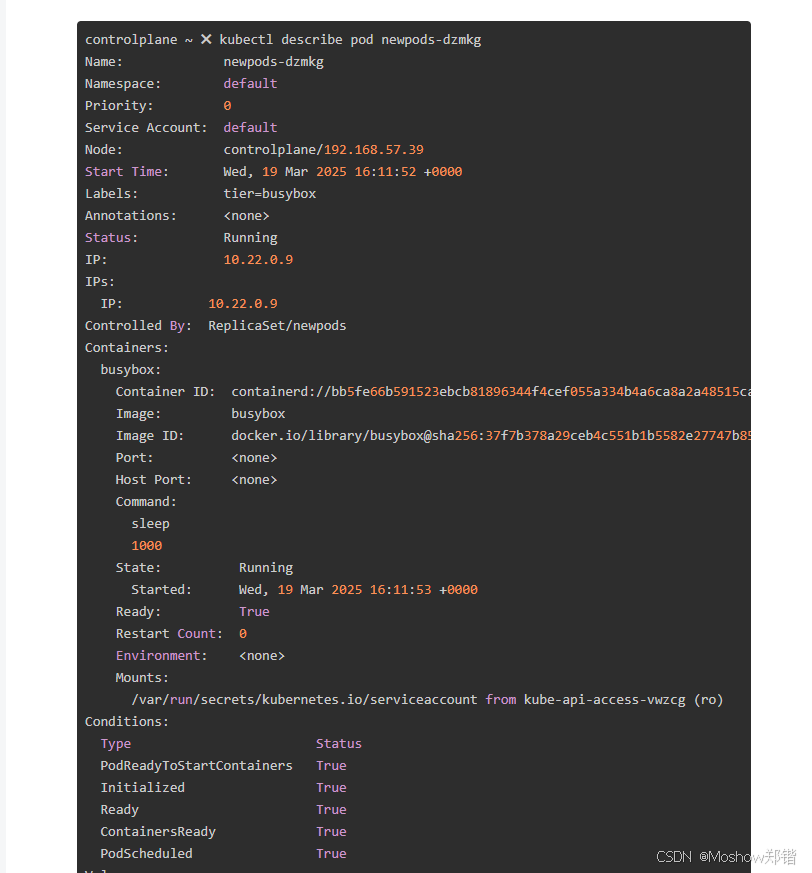Viewport: 812px width, 873px height.
Task: Click container State value Running
Action: (x=266, y=568)
